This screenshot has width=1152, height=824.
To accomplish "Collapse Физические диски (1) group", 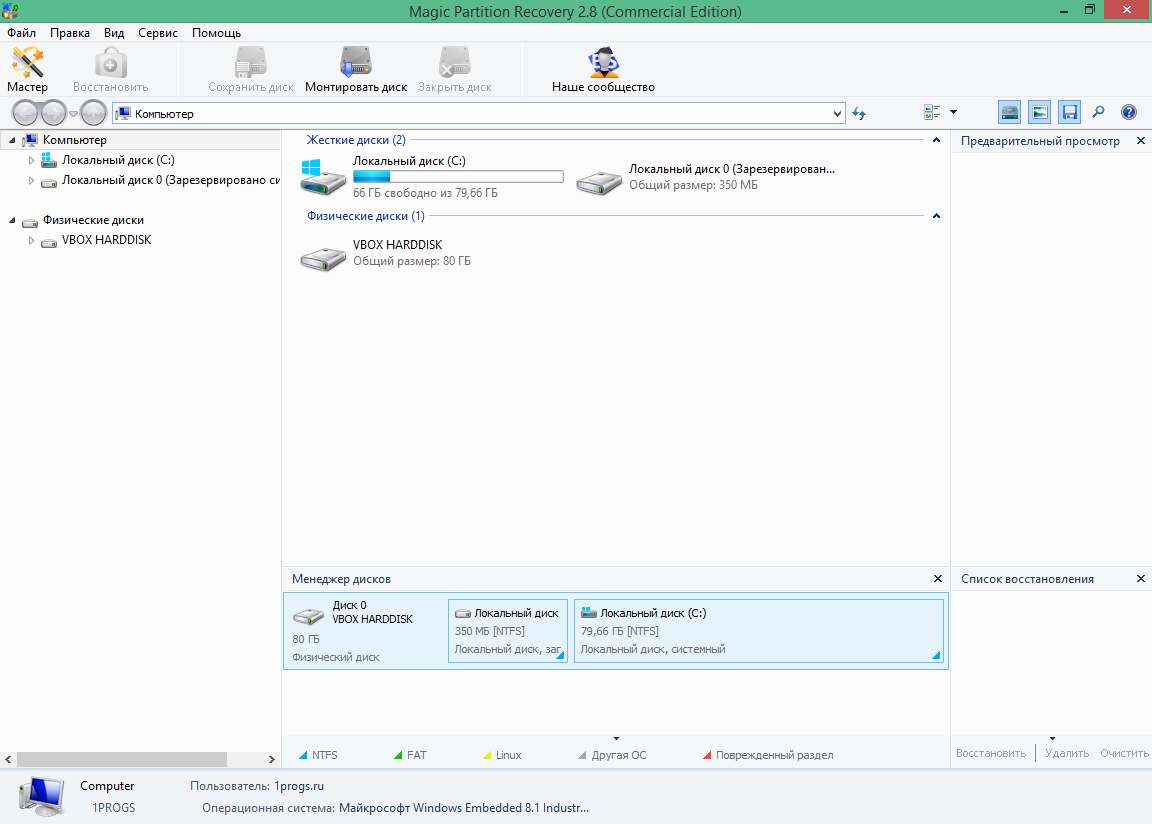I will point(936,216).
